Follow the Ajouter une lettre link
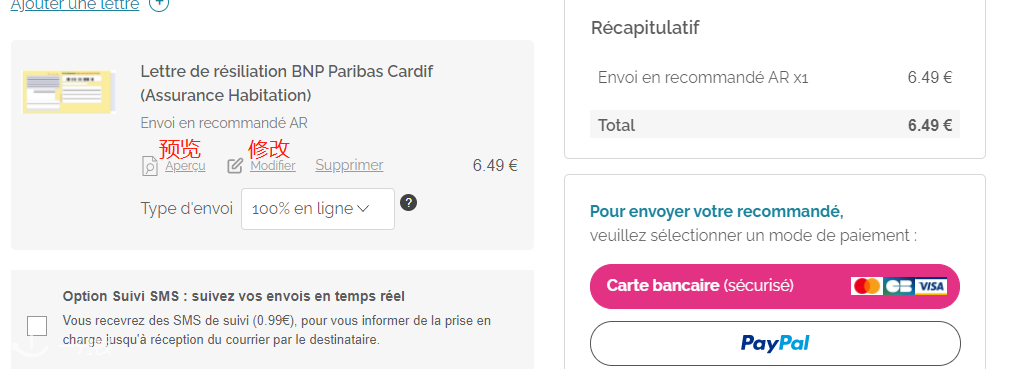Viewport: 1026px width, 369px height. point(75,5)
